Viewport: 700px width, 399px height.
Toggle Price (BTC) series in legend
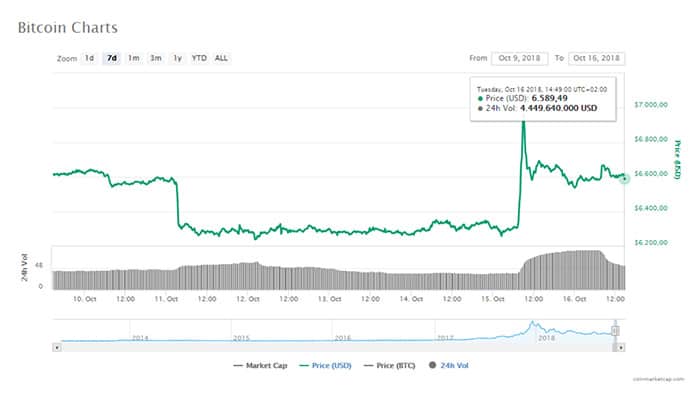point(389,366)
